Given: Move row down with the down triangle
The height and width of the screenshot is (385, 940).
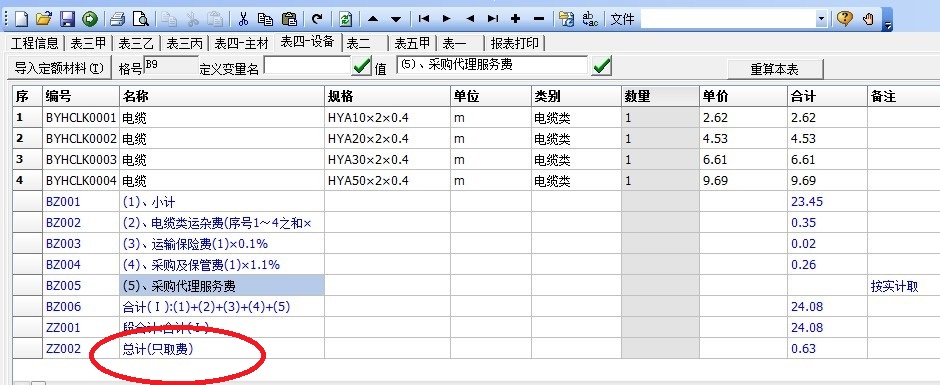Looking at the screenshot, I should pos(396,19).
